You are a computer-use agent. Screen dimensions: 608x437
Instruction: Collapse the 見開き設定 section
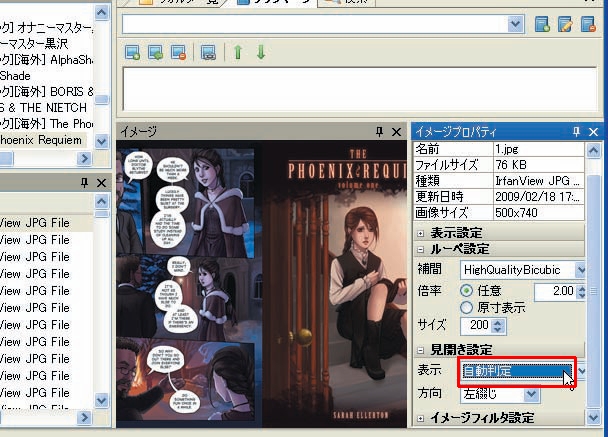420,350
